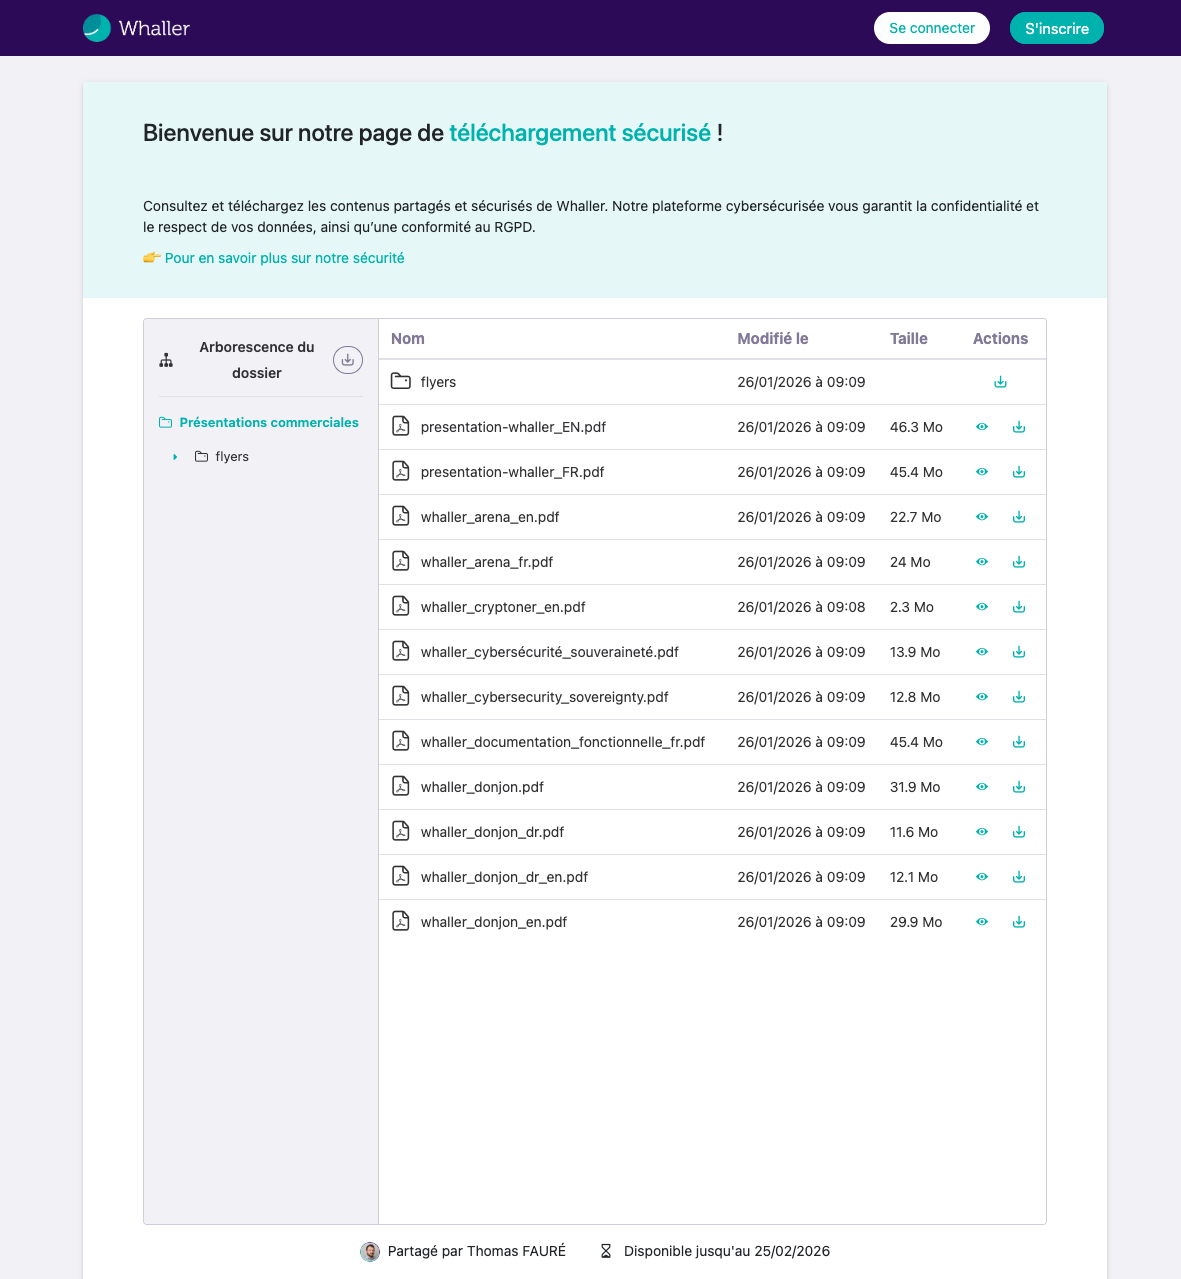1181x1279 pixels.
Task: Download the entire folder tree
Action: [x=347, y=360]
